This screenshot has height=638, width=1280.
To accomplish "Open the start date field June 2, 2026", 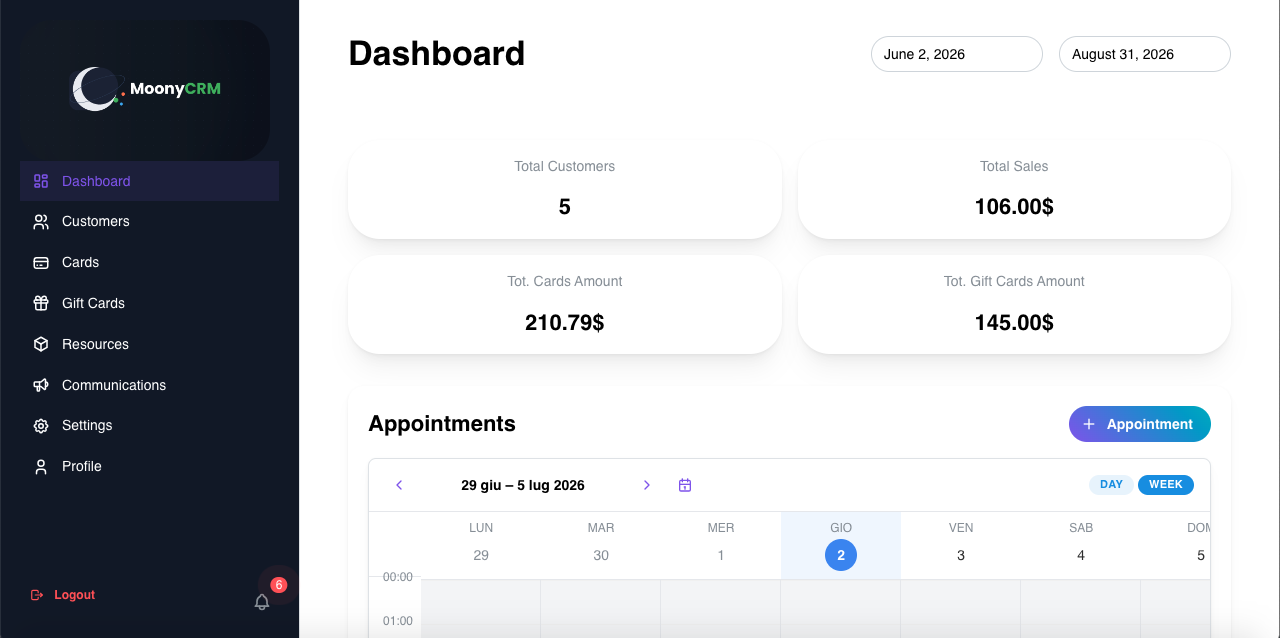I will pos(957,54).
